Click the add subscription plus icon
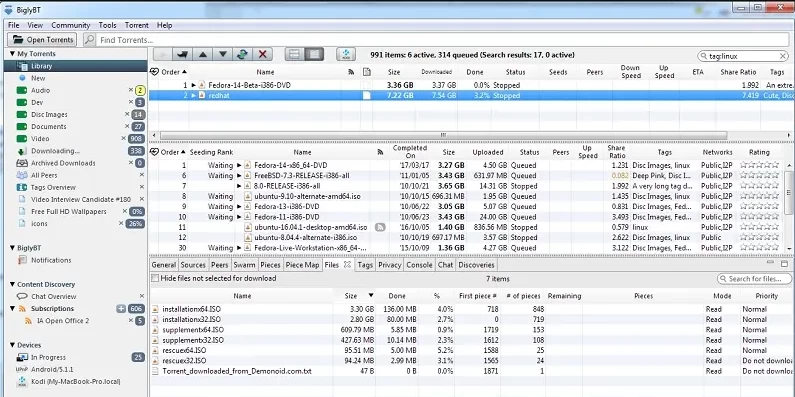The image size is (795, 397). [x=121, y=309]
